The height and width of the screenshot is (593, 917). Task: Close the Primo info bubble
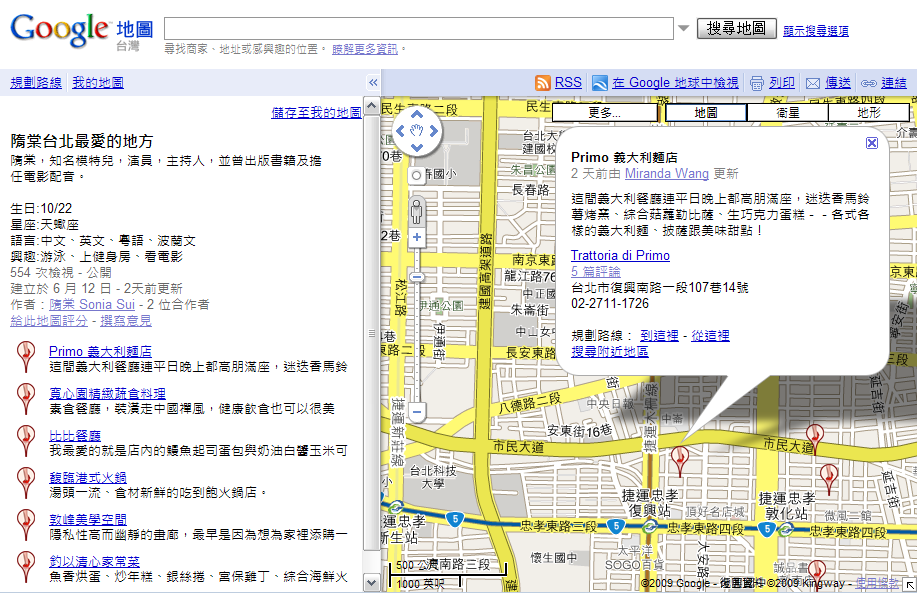click(871, 143)
